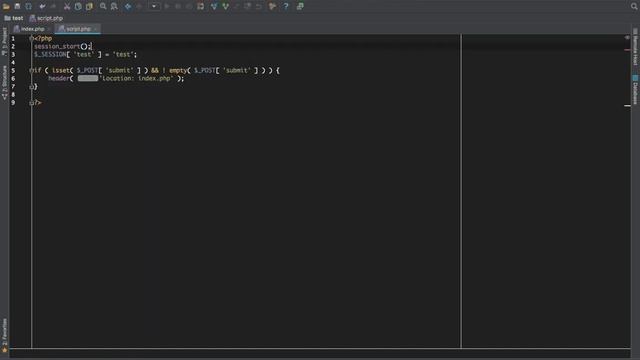This screenshot has height=360, width=640.
Task: Click the 'Location: index.php' string
Action: [x=137, y=78]
